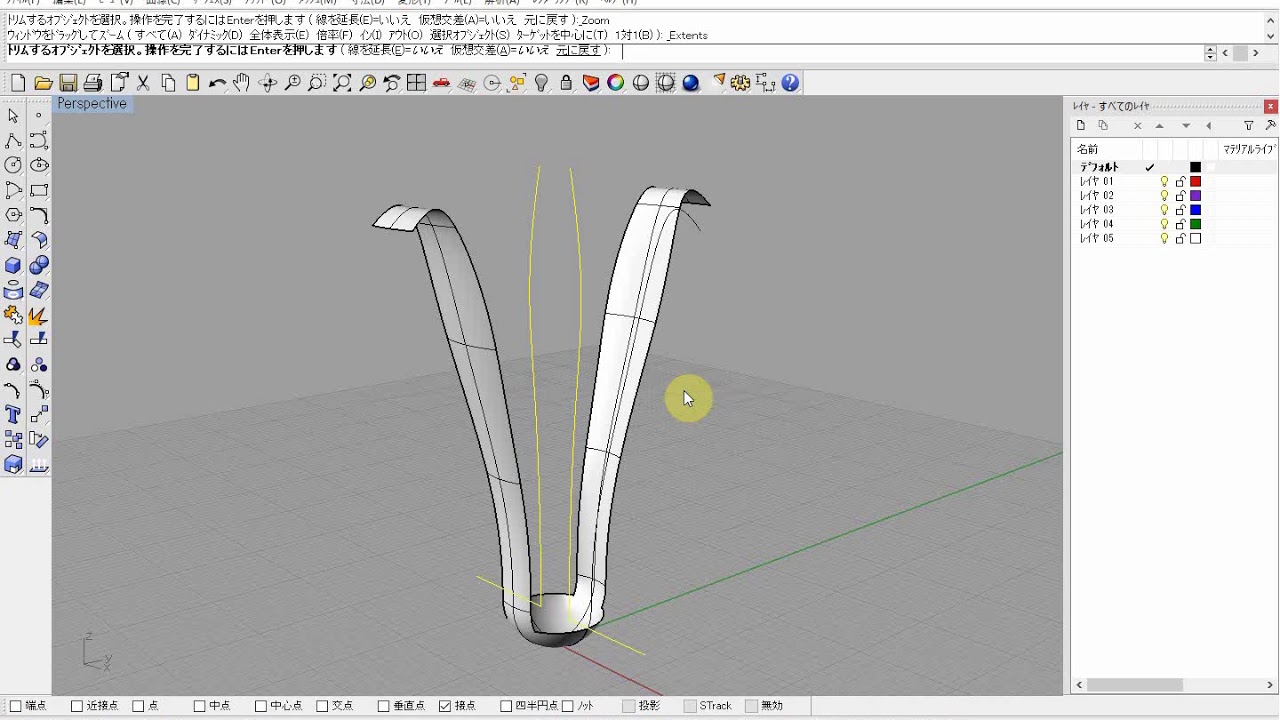Click the layer filter funnel icon
This screenshot has height=720, width=1280.
pyautogui.click(x=1248, y=126)
